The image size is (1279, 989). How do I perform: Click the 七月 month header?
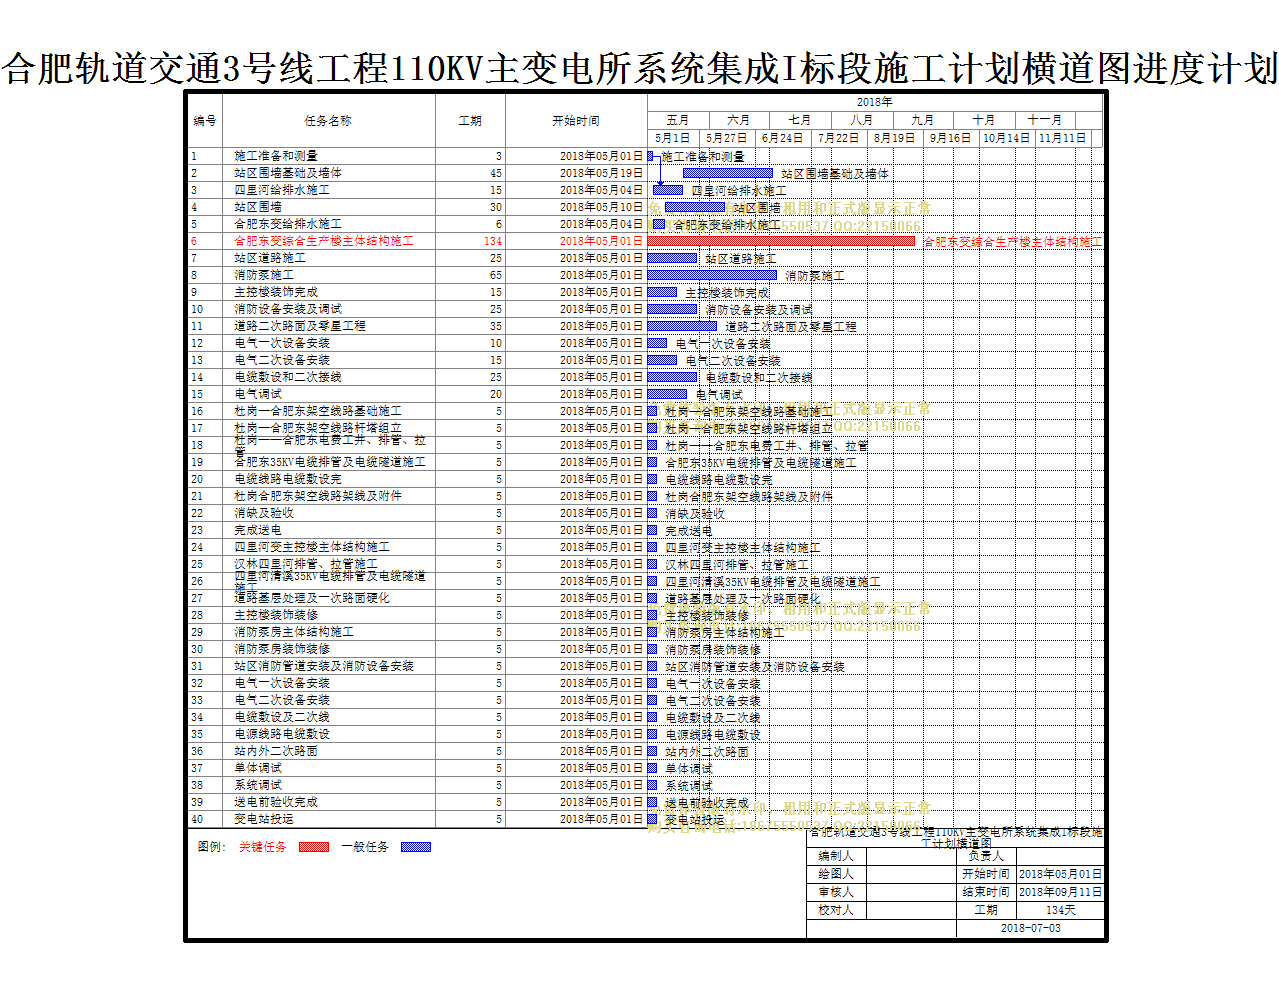pos(799,120)
